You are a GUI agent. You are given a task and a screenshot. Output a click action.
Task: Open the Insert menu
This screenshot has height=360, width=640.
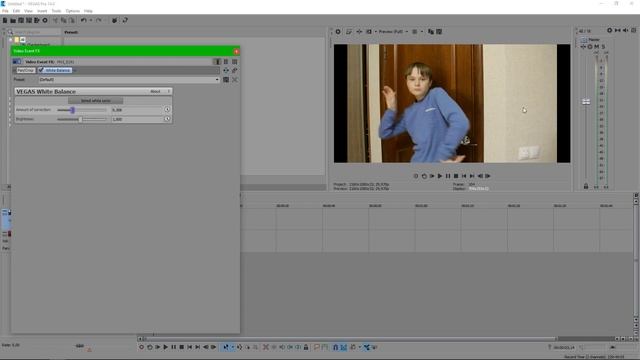coord(42,11)
